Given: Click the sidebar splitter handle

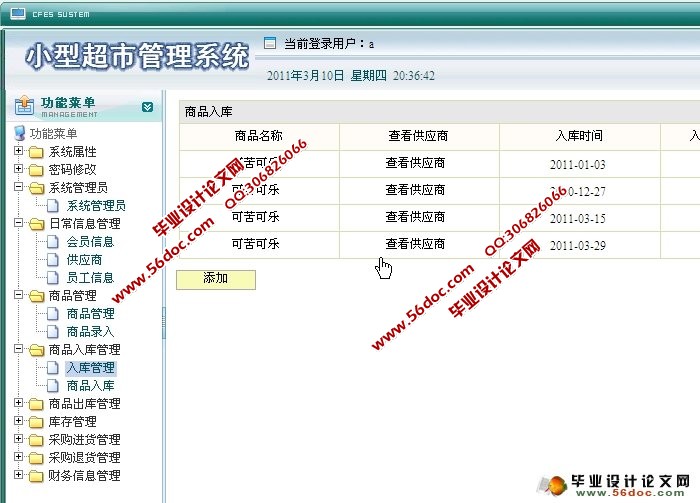Looking at the screenshot, I should coord(164,323).
